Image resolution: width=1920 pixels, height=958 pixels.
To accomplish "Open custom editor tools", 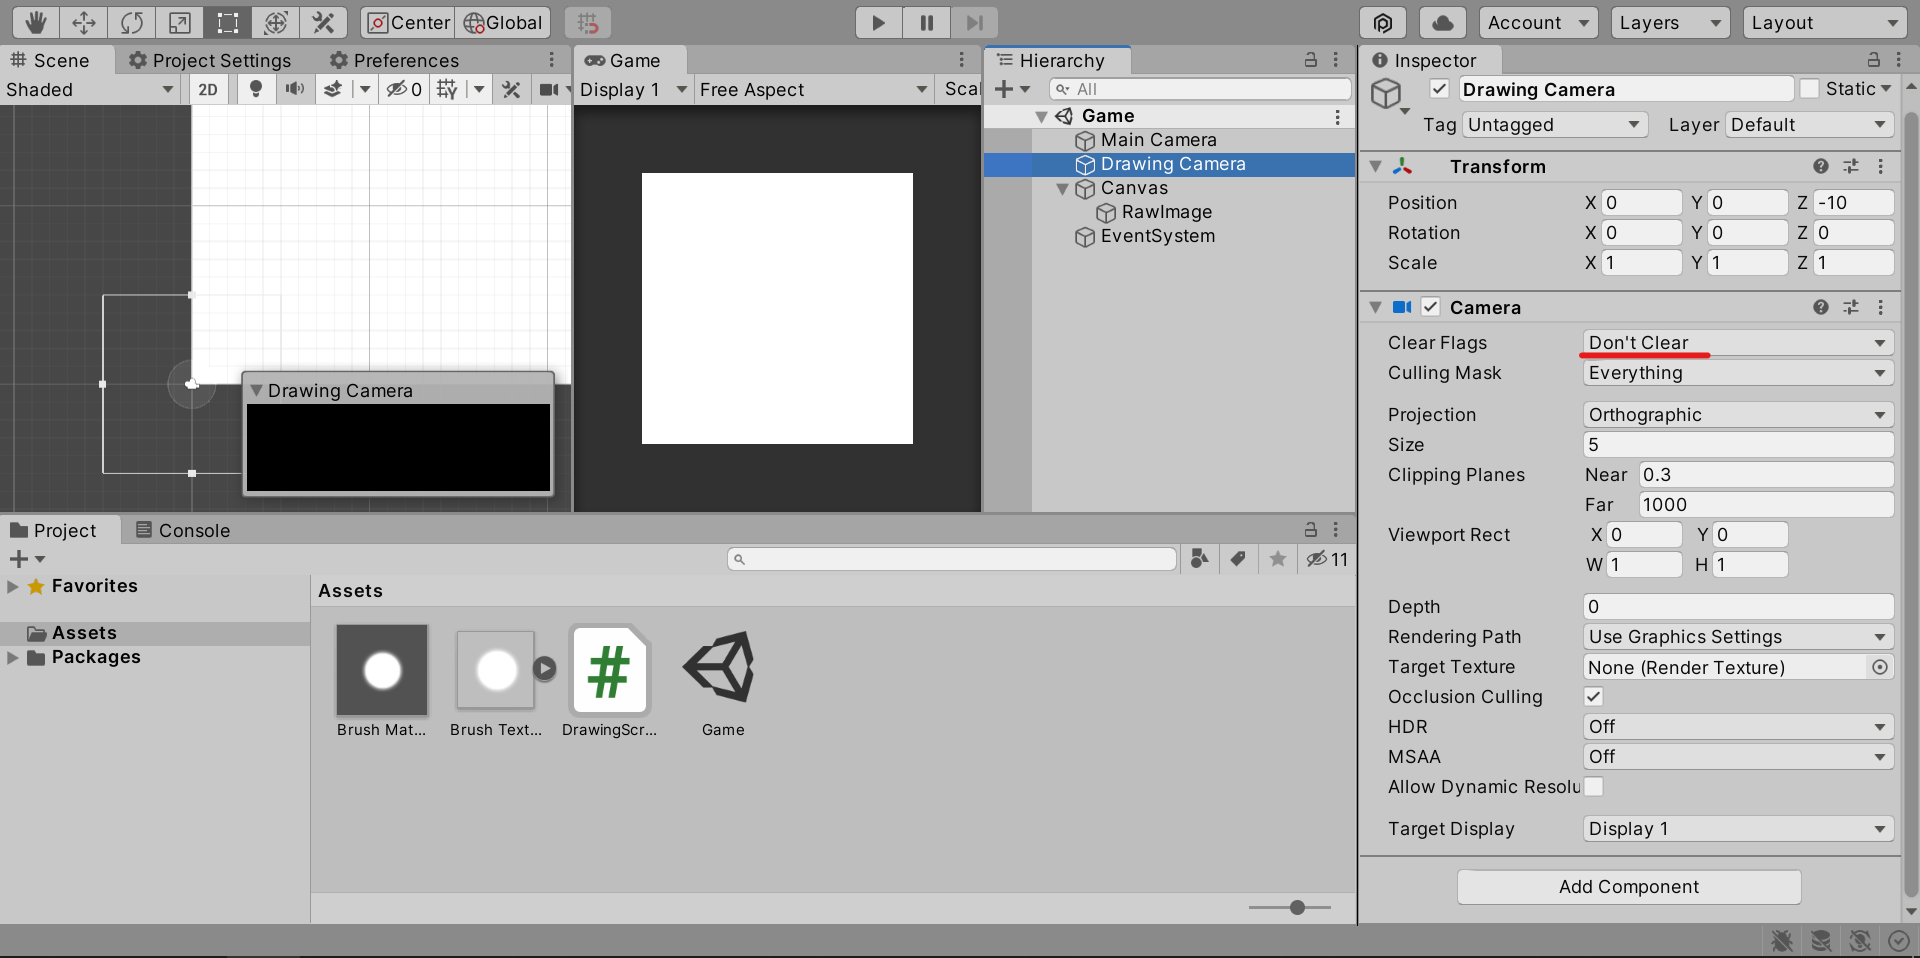I will [324, 22].
